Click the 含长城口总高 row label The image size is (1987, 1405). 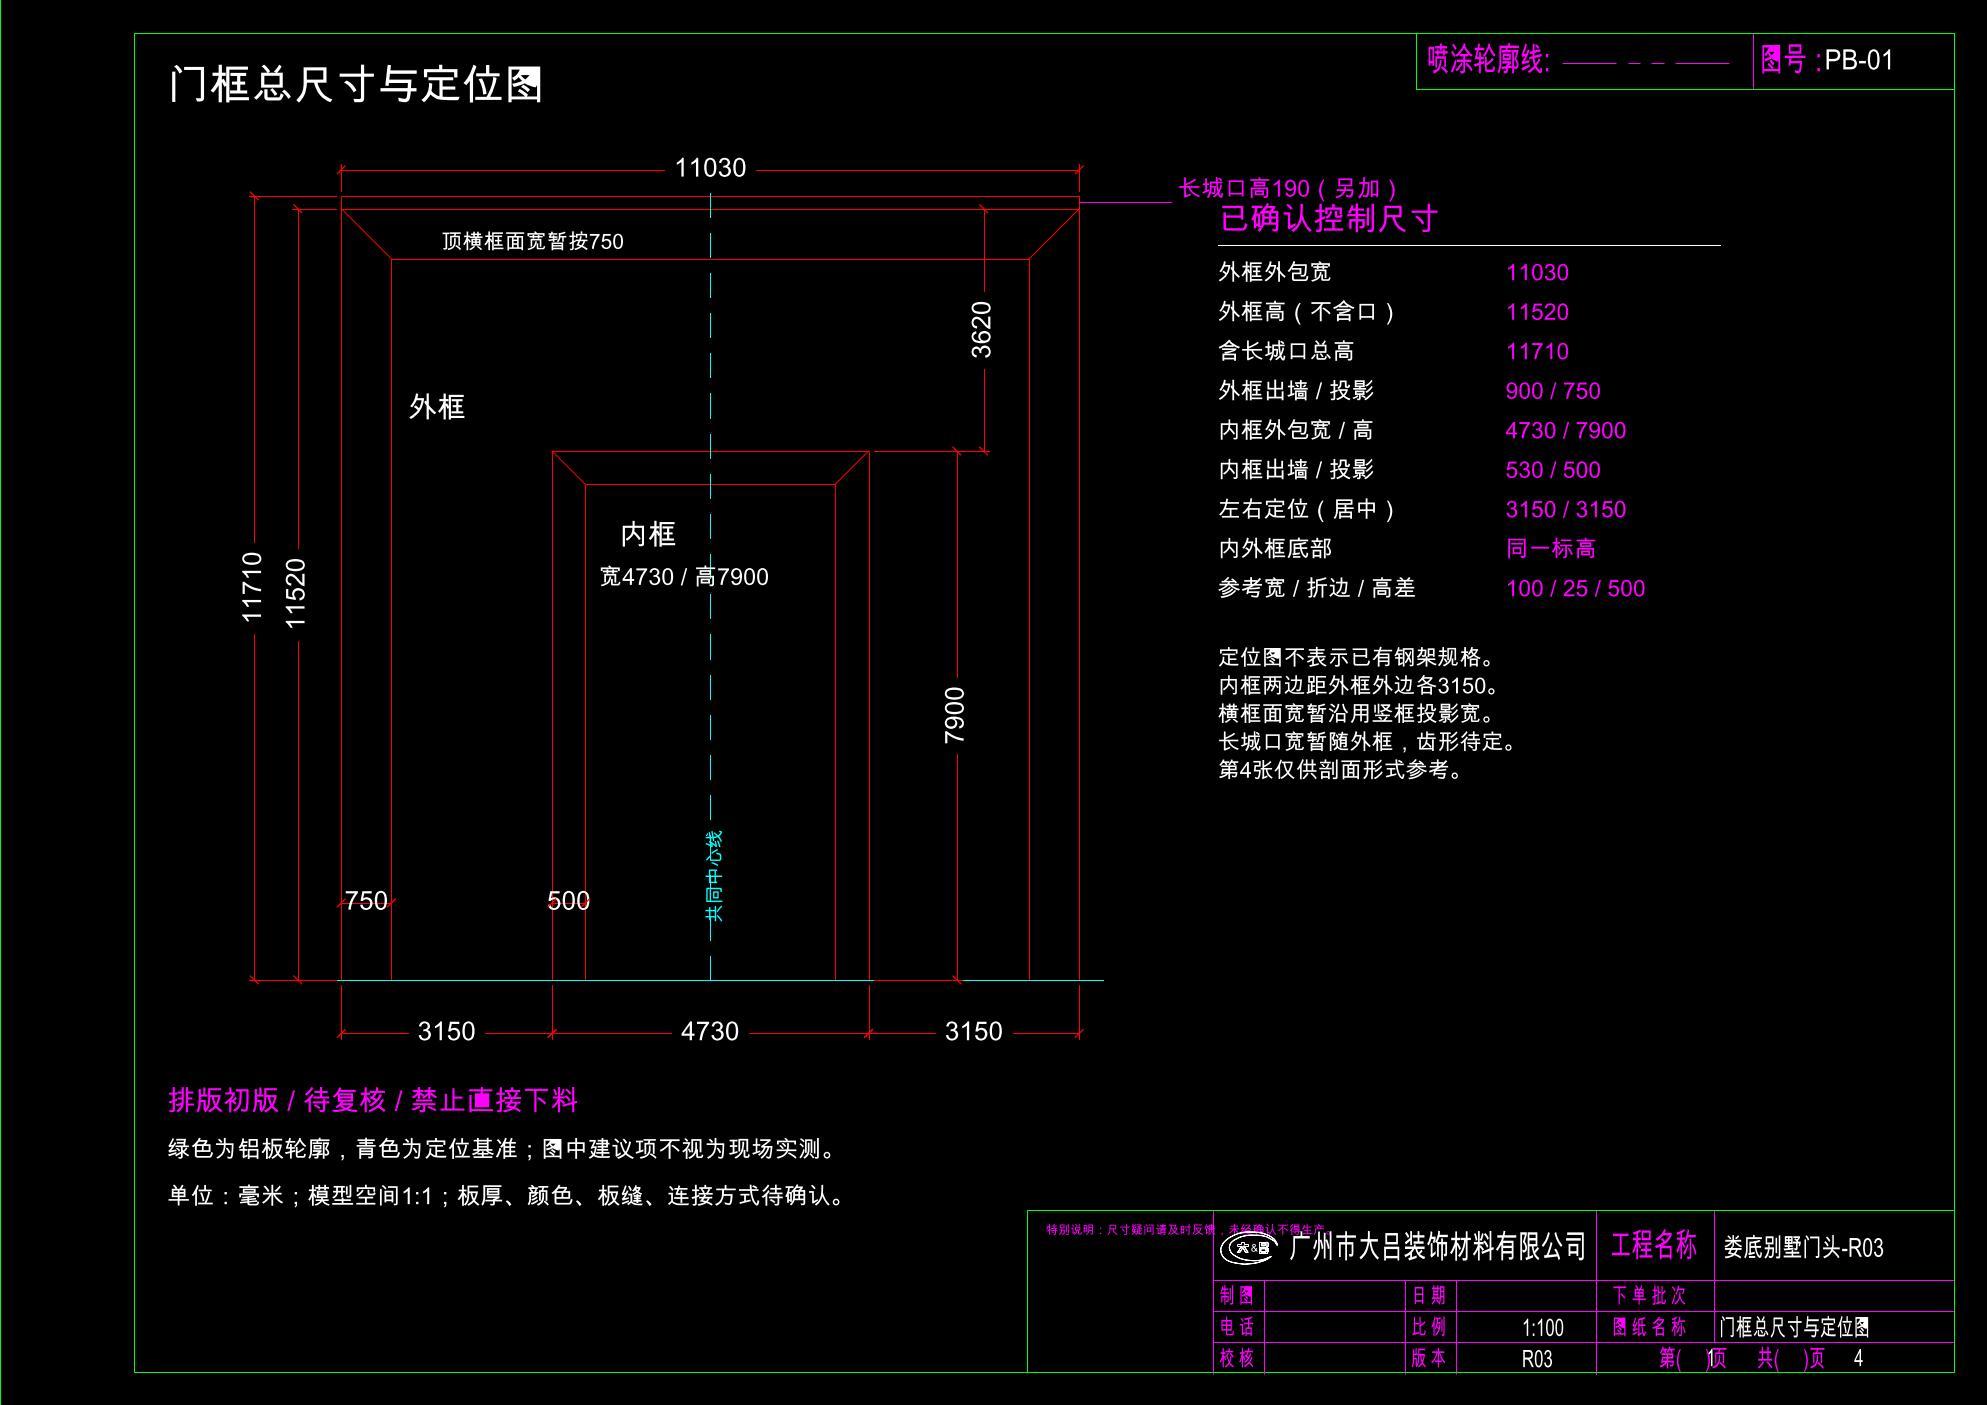1286,351
